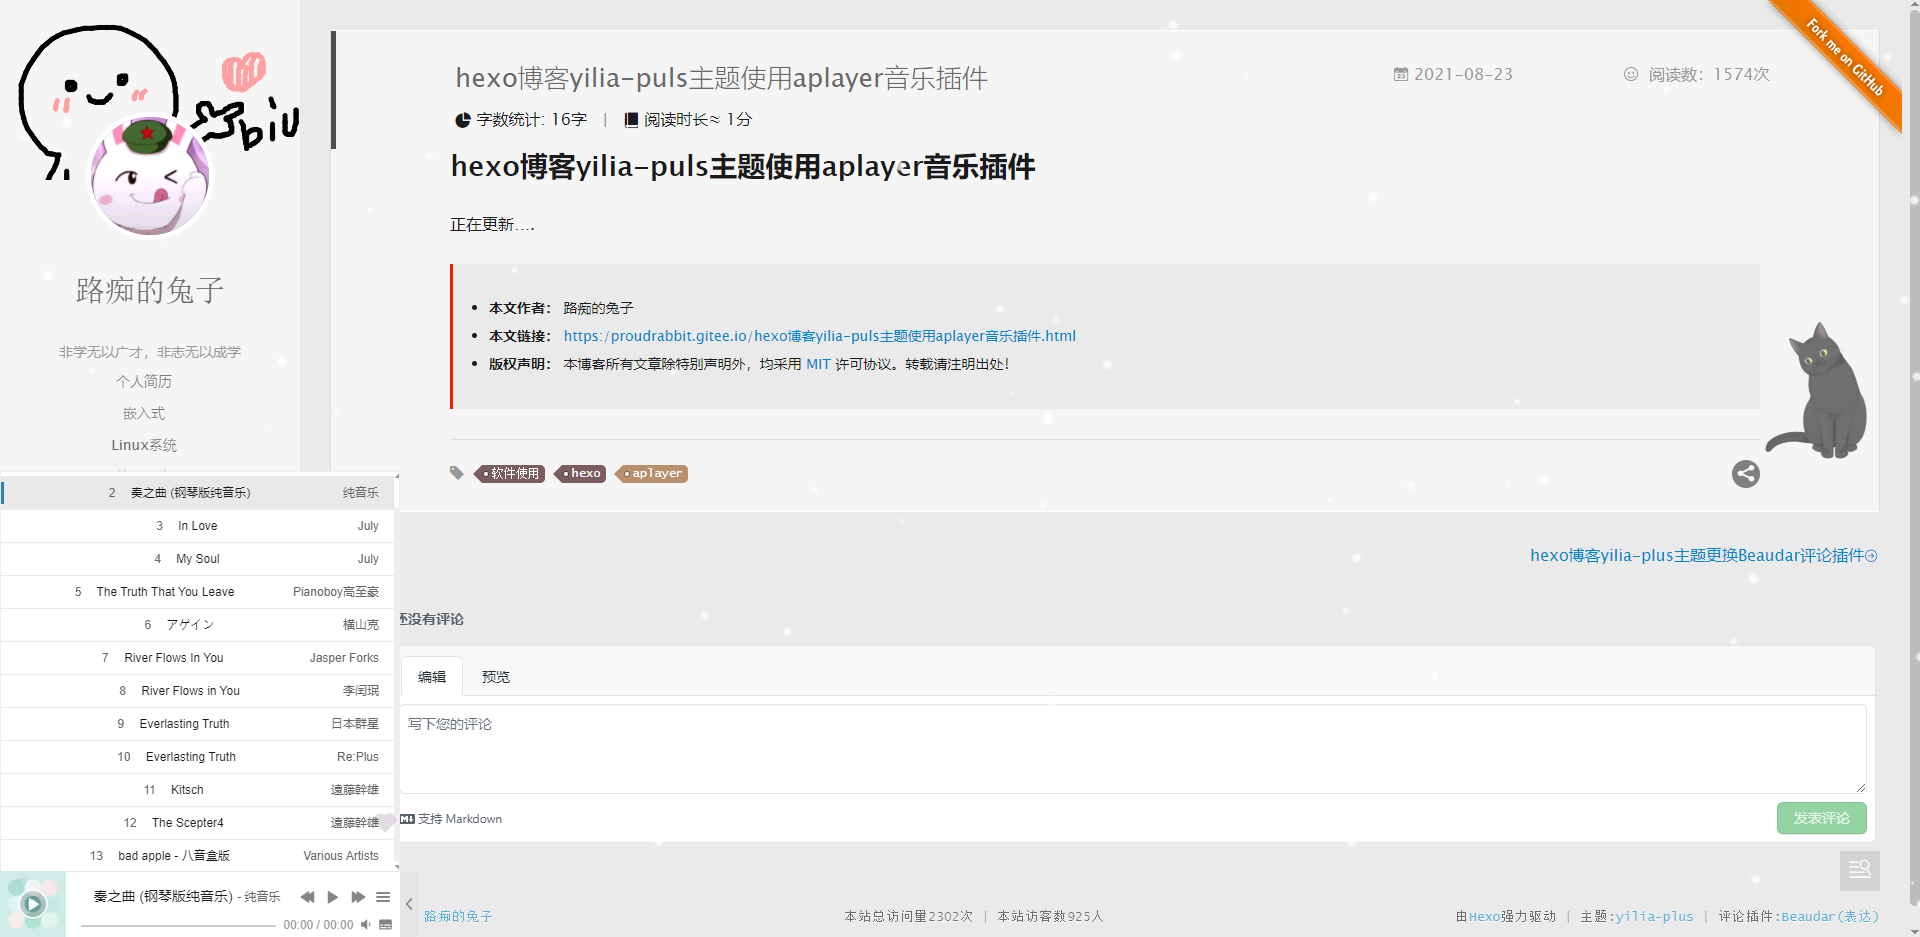Seek on the music progress bar

178,926
